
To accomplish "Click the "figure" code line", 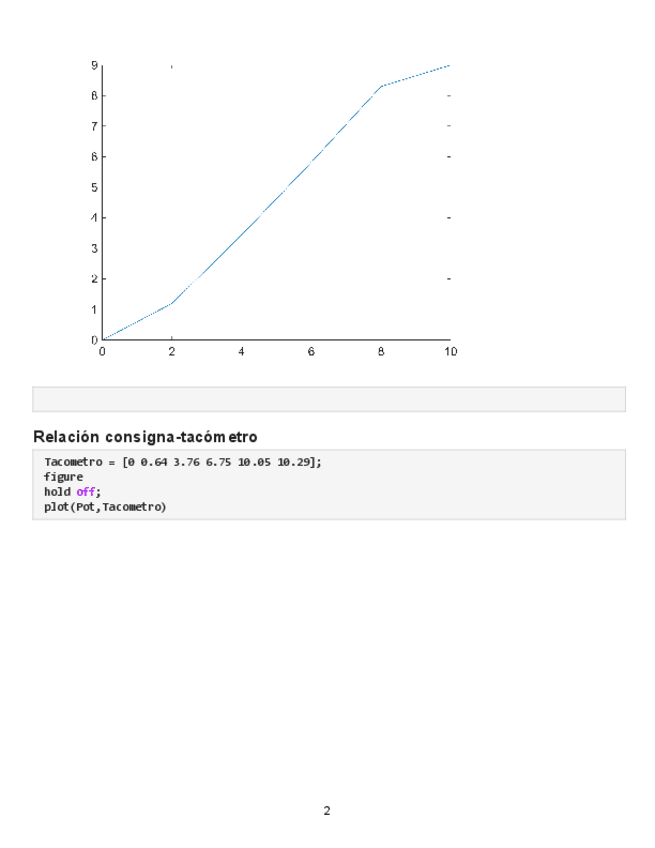I will 63,477.
